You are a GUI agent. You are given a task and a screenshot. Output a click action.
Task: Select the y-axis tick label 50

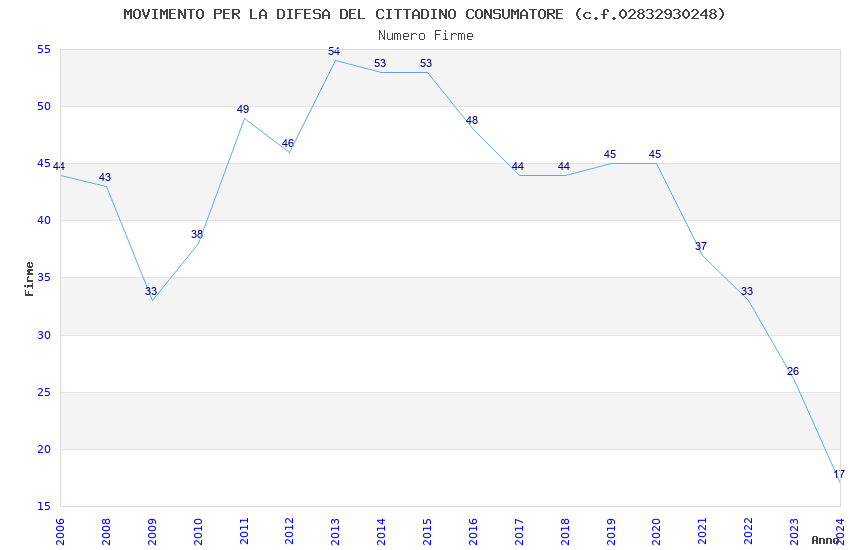tap(43, 106)
